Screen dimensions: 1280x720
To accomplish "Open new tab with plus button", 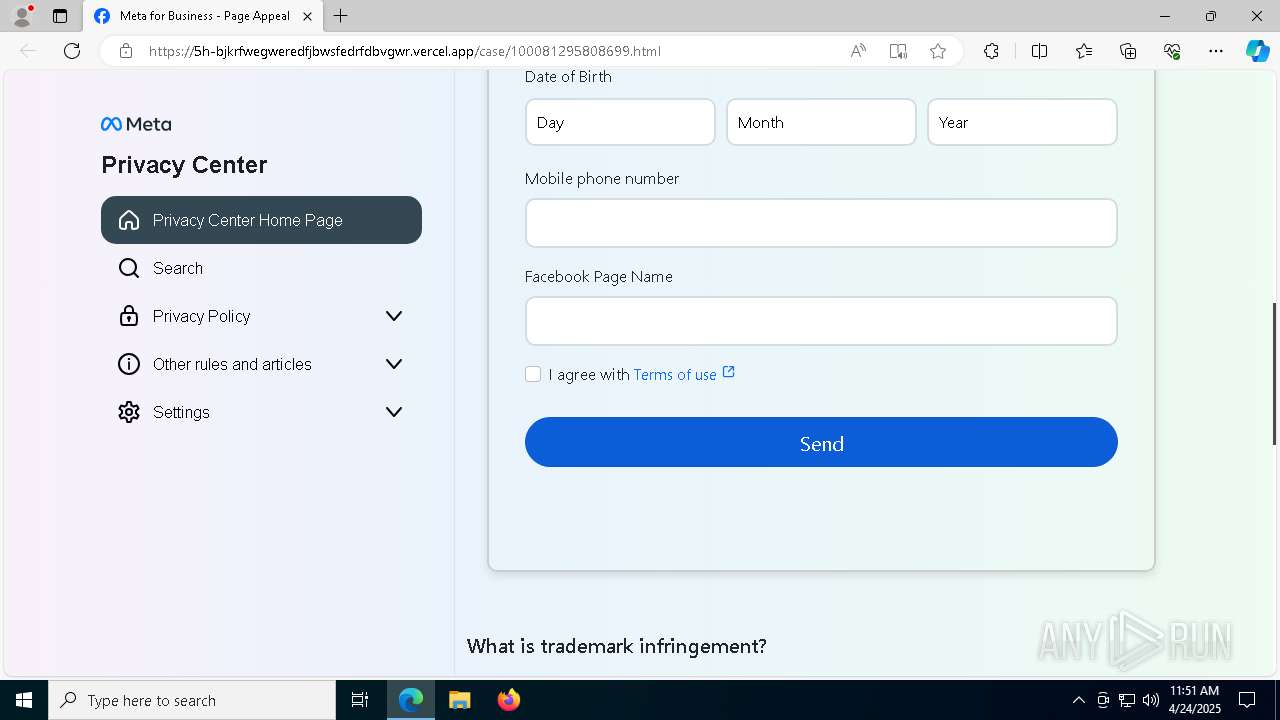I will click(x=341, y=16).
